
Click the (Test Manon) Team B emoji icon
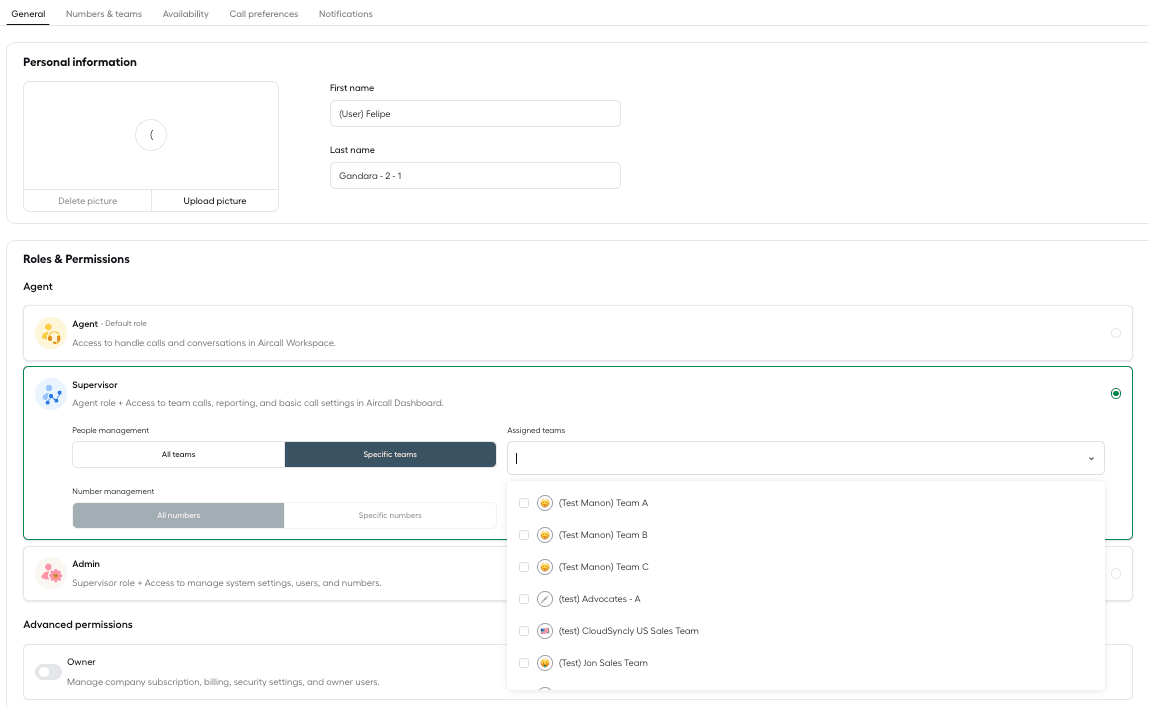[544, 536]
